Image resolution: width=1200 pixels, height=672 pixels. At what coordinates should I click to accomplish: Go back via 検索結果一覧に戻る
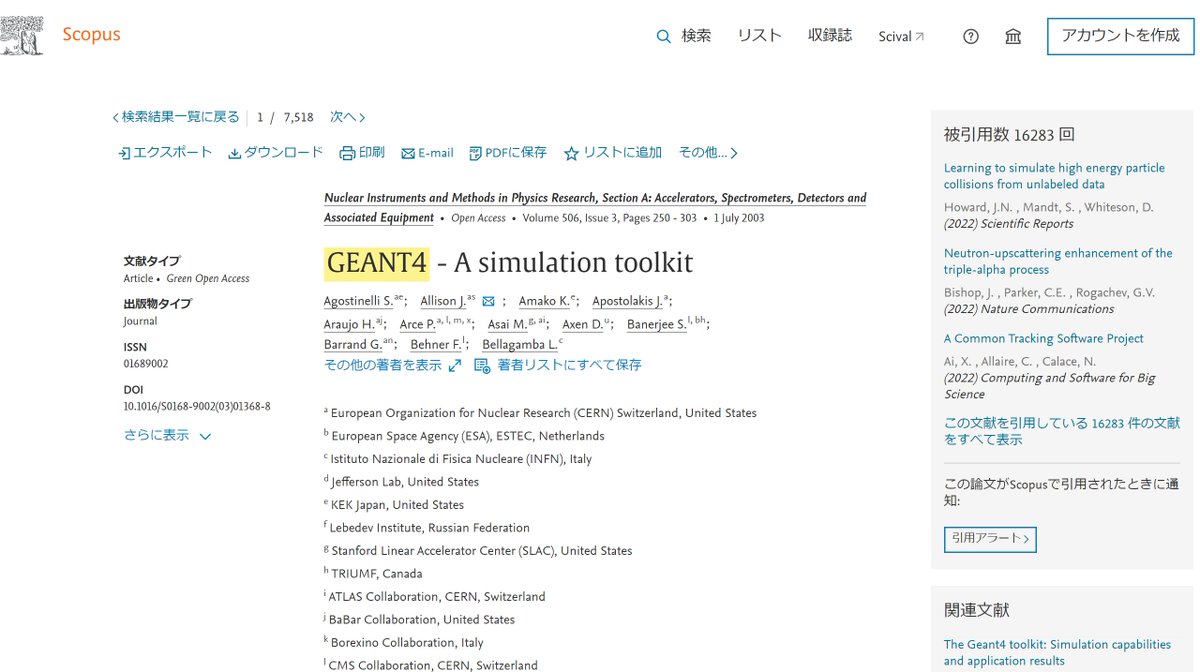(x=176, y=117)
